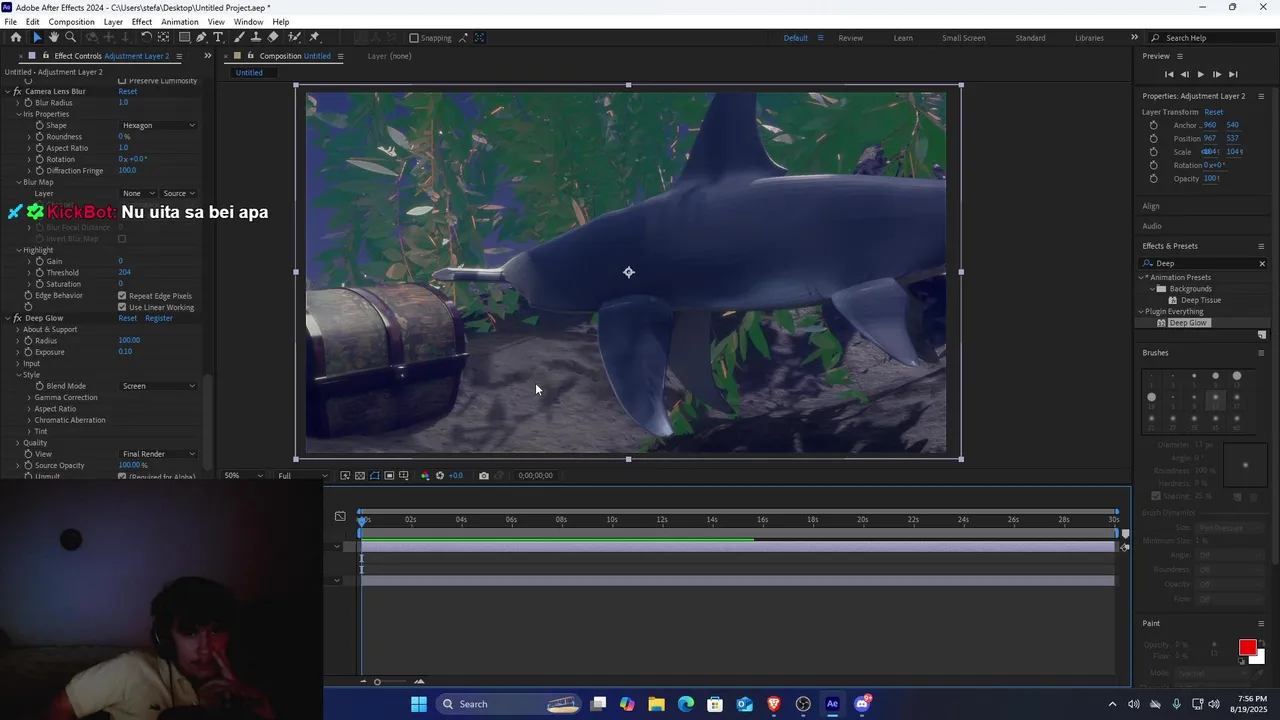The height and width of the screenshot is (720, 1280).
Task: Expand the Gamma Correction group
Action: [29, 398]
